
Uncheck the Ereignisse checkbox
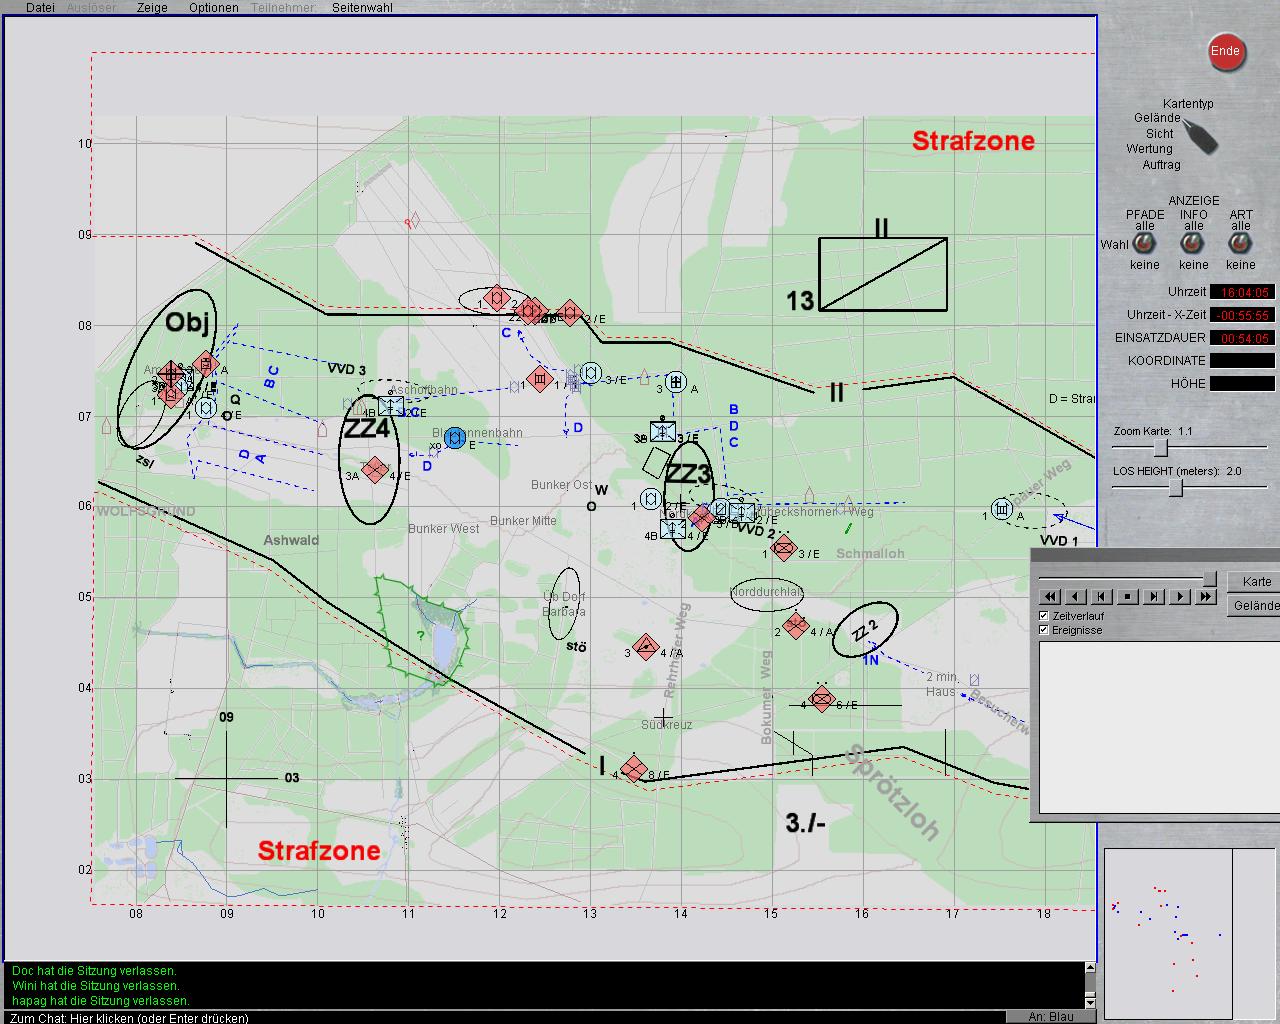coord(1044,630)
